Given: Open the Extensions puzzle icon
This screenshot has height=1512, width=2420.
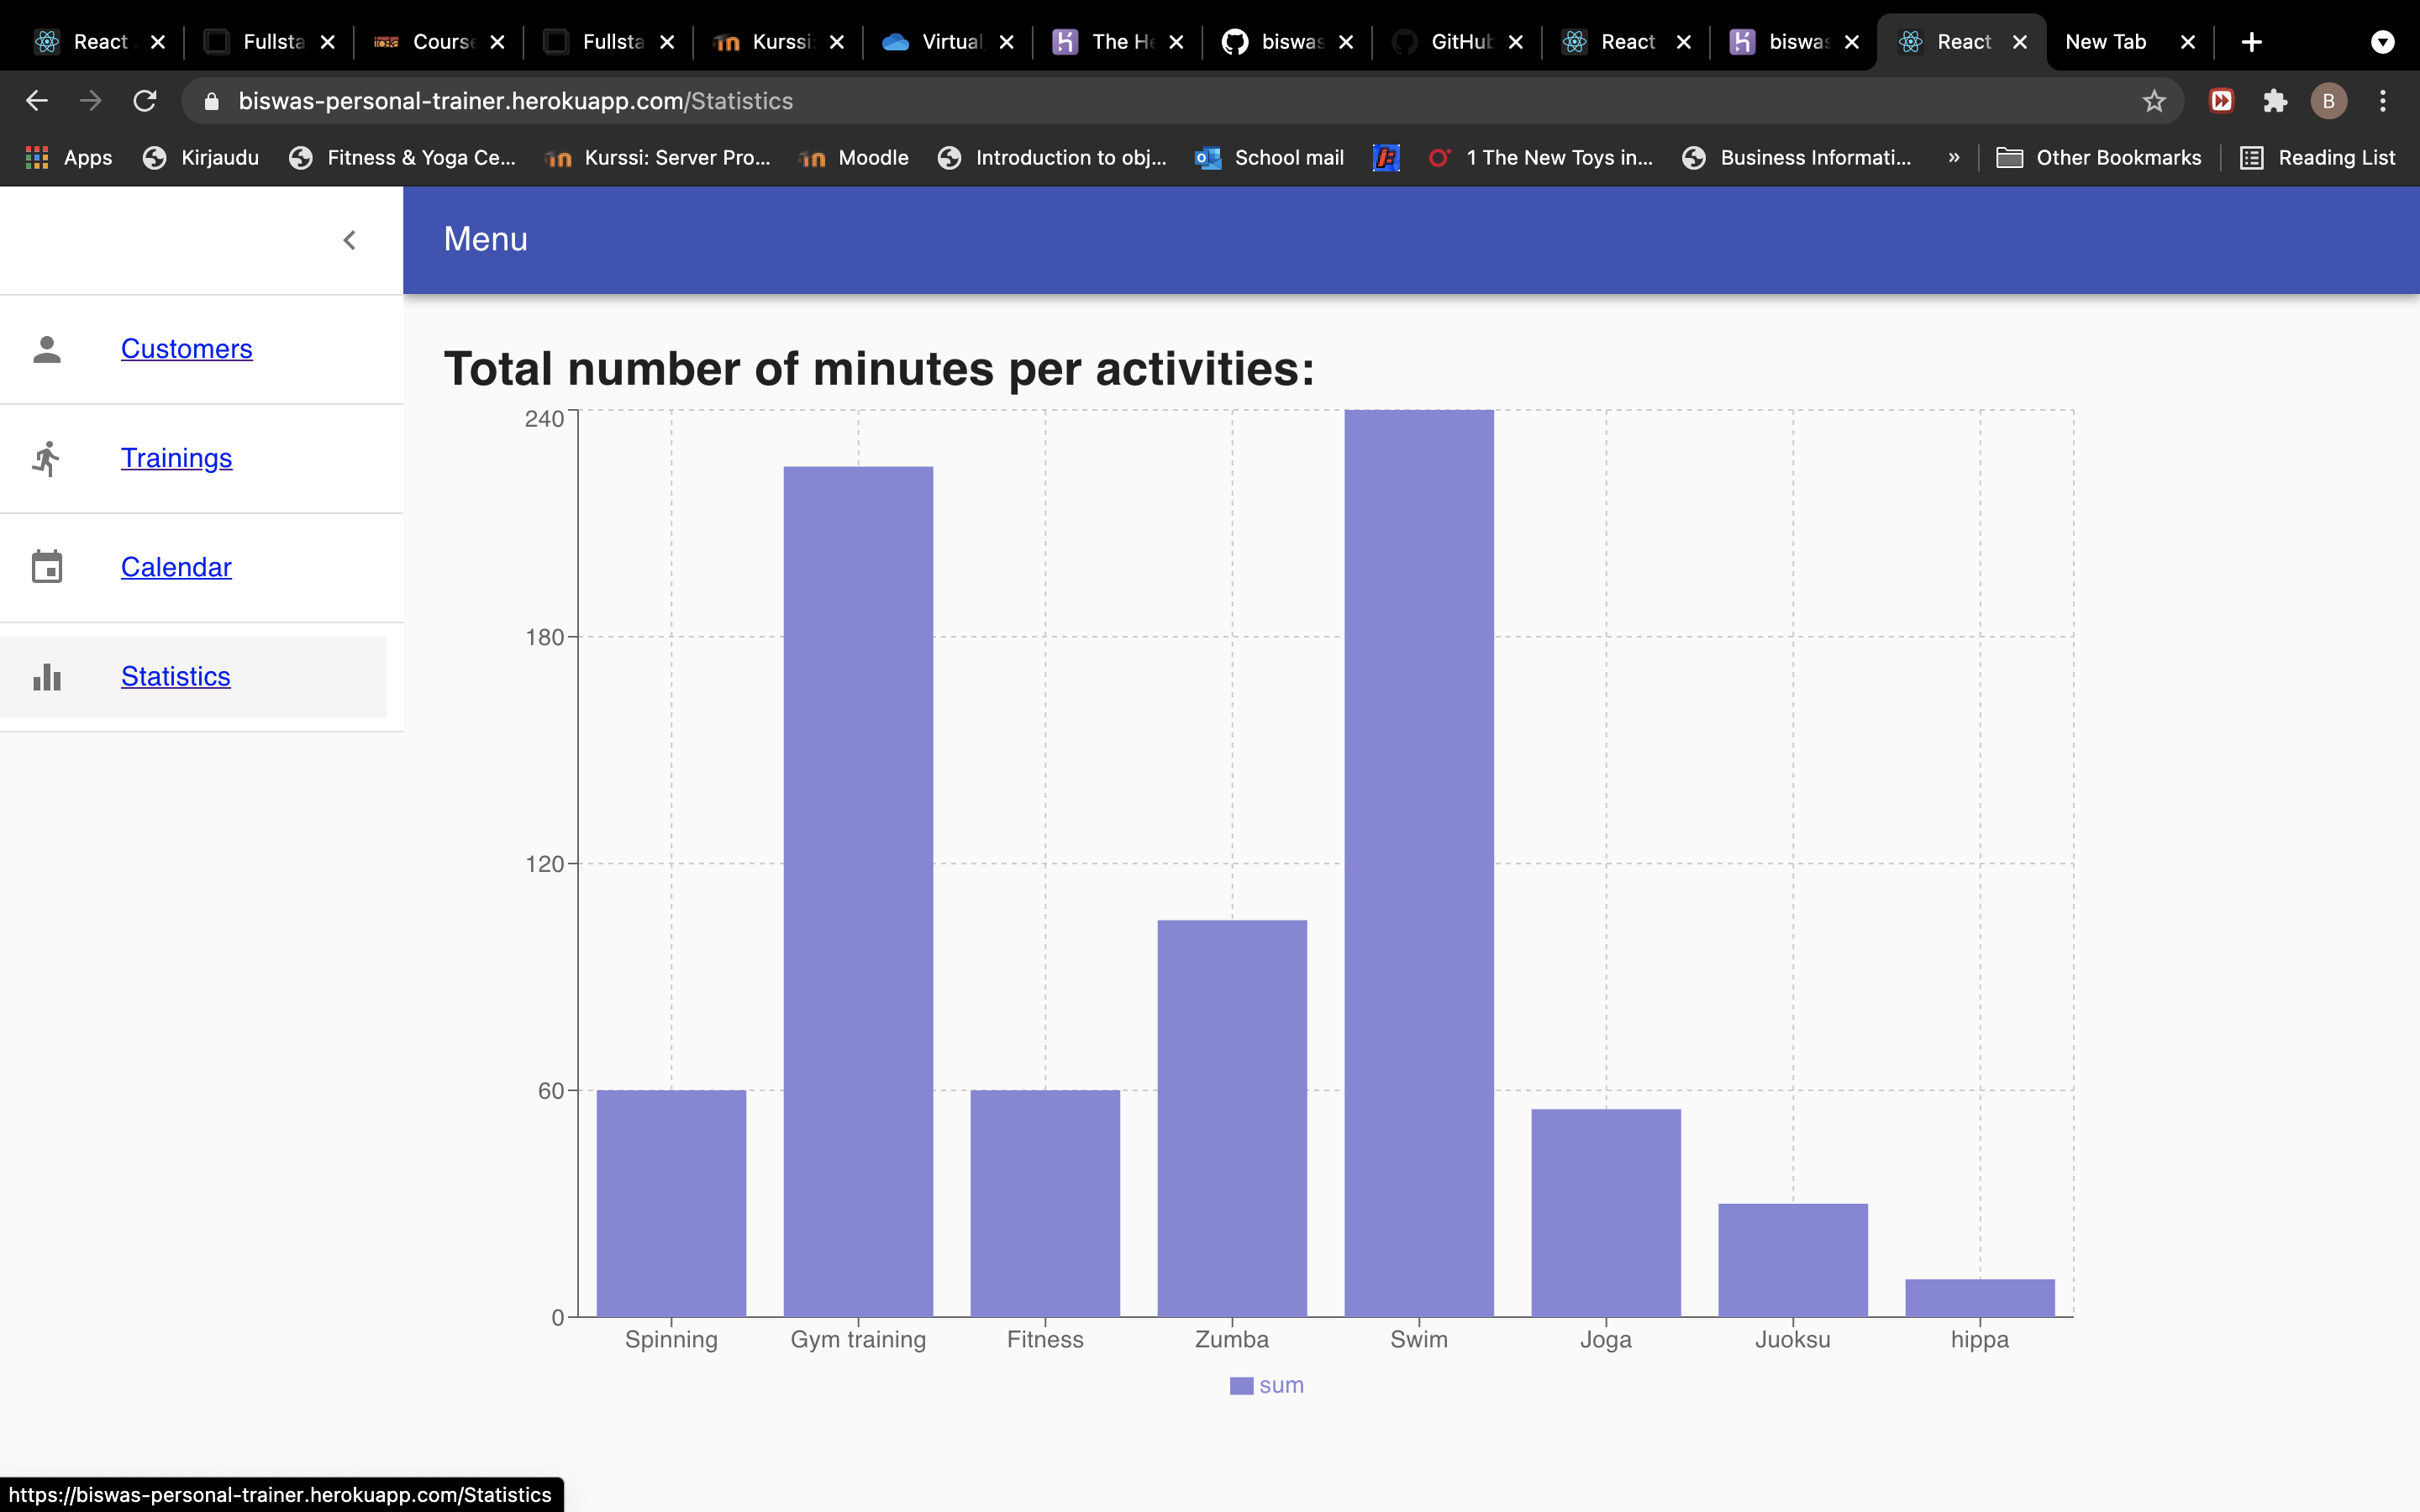Looking at the screenshot, I should point(2275,101).
